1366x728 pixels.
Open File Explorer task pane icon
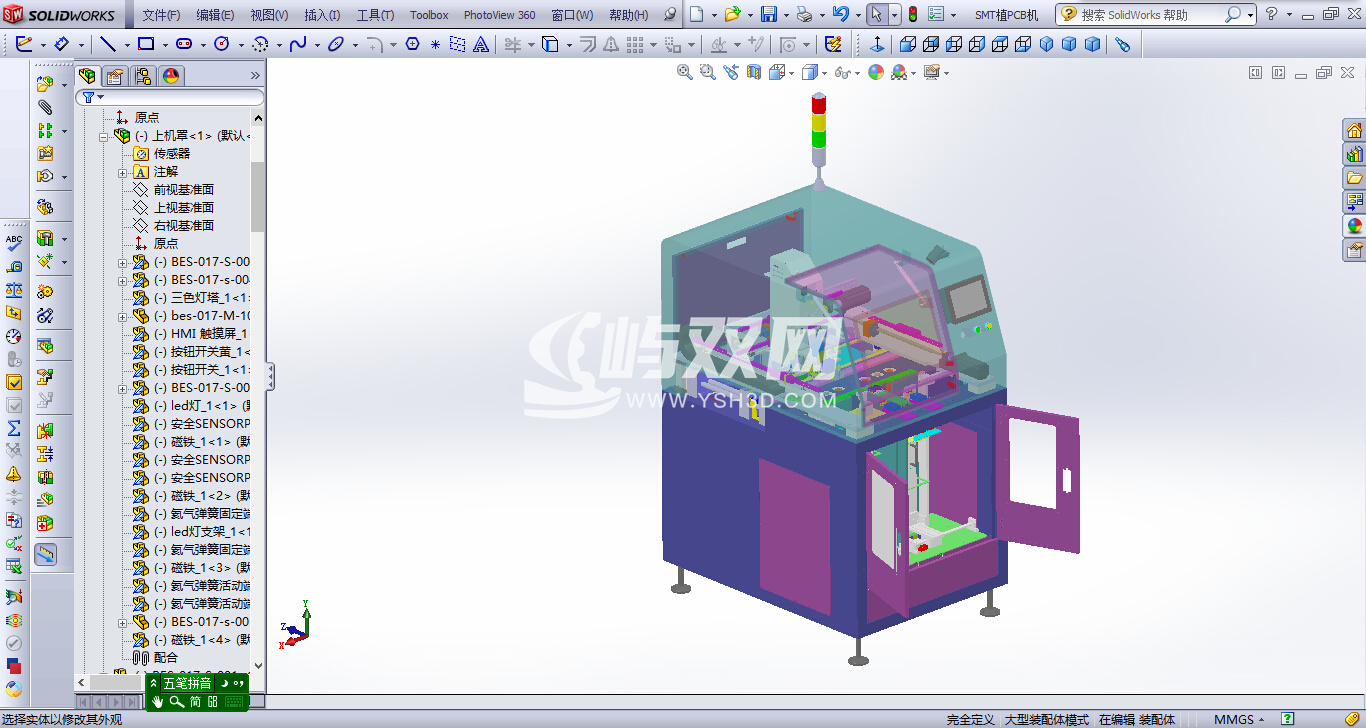click(1354, 179)
